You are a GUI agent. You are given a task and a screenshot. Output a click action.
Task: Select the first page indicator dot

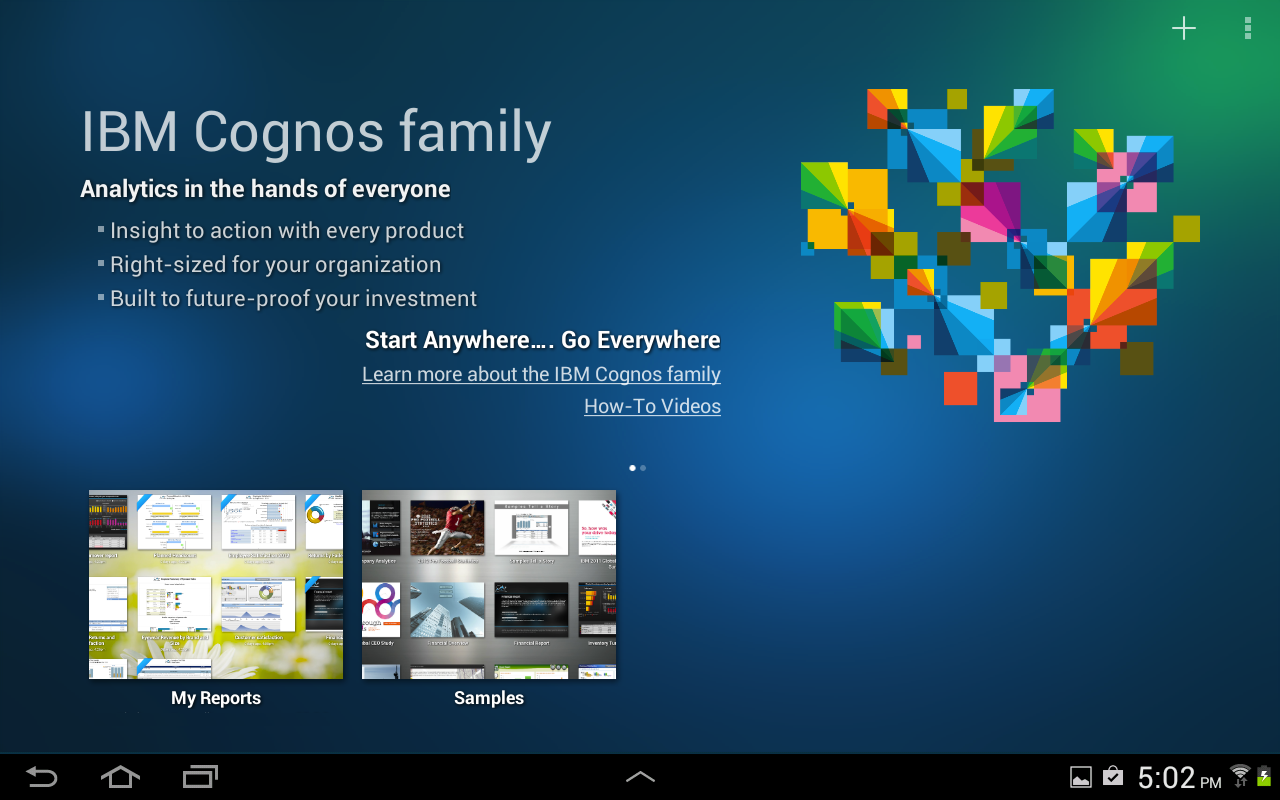pyautogui.click(x=633, y=468)
